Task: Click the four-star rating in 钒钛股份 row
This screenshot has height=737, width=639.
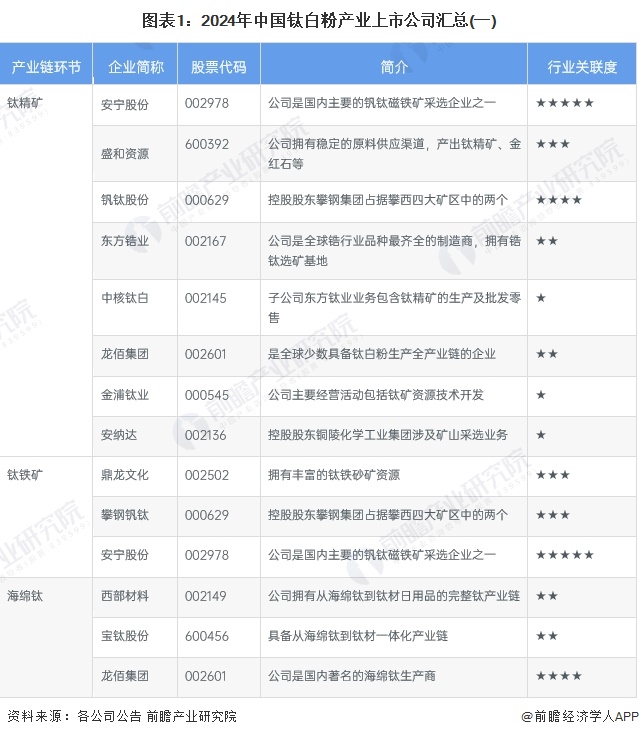Action: coord(559,200)
